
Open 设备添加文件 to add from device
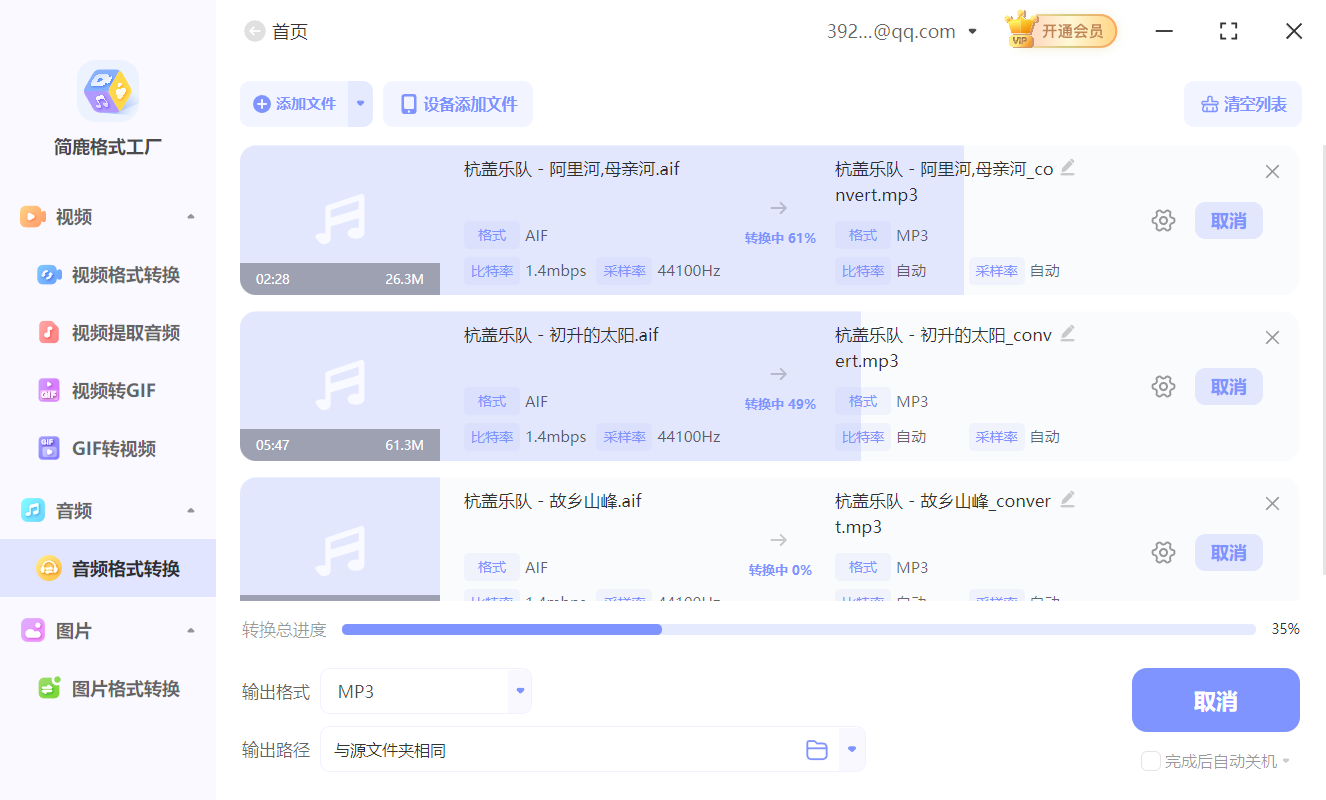pyautogui.click(x=458, y=104)
